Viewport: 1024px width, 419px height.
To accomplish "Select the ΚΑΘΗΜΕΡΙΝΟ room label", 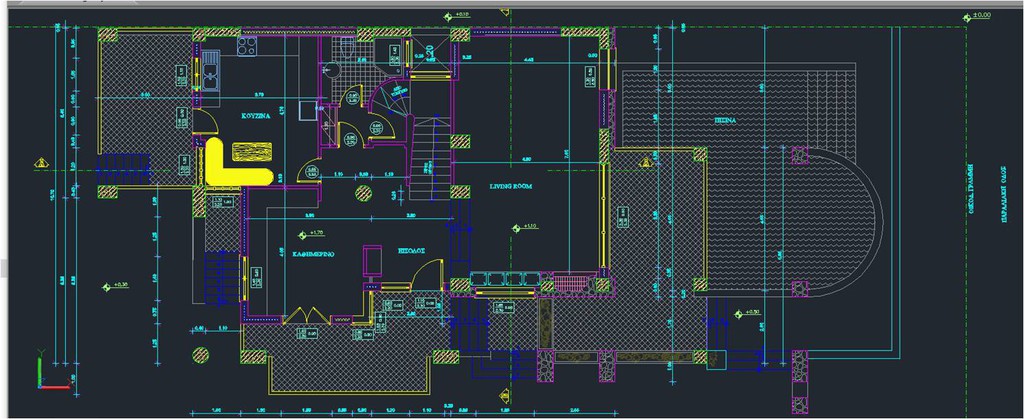I will 313,255.
